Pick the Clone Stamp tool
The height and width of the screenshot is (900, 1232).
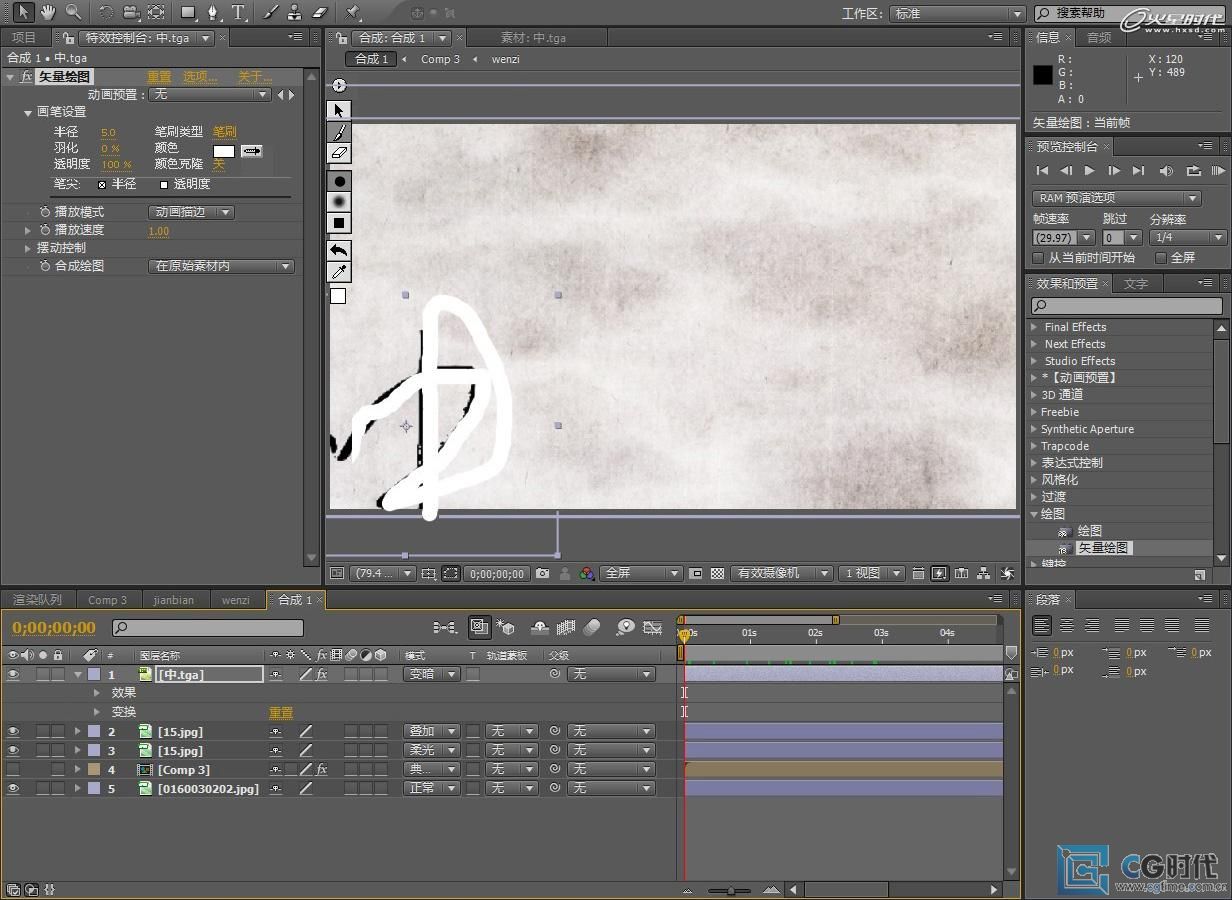(295, 12)
